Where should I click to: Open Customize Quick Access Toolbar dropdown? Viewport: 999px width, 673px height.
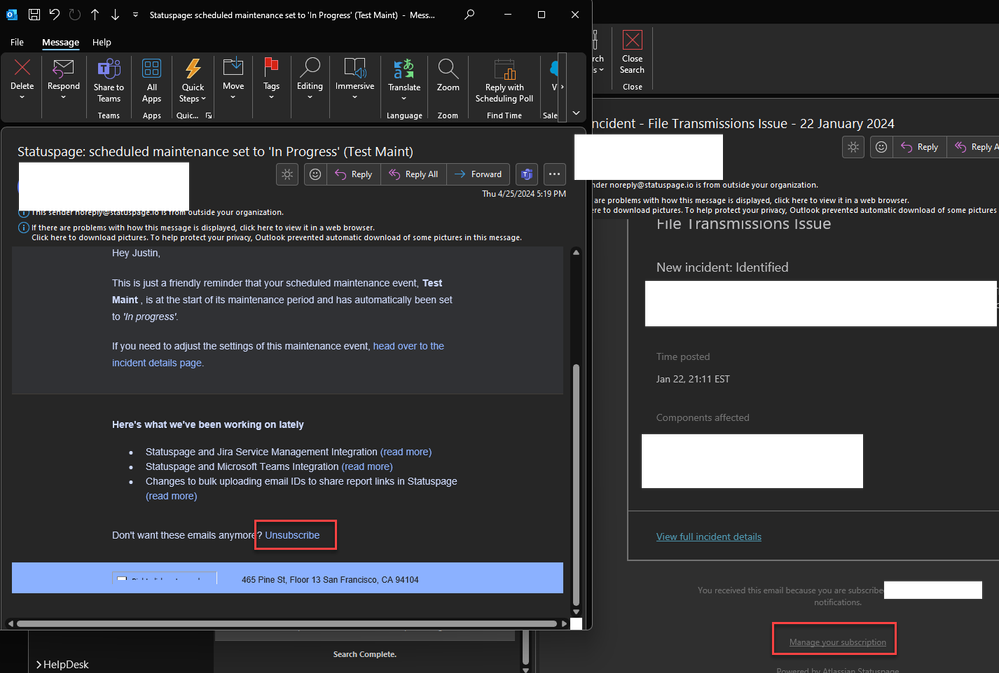[x=135, y=14]
